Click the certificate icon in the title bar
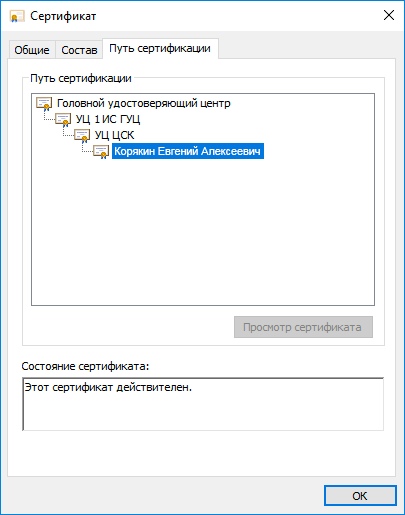 click(x=16, y=16)
